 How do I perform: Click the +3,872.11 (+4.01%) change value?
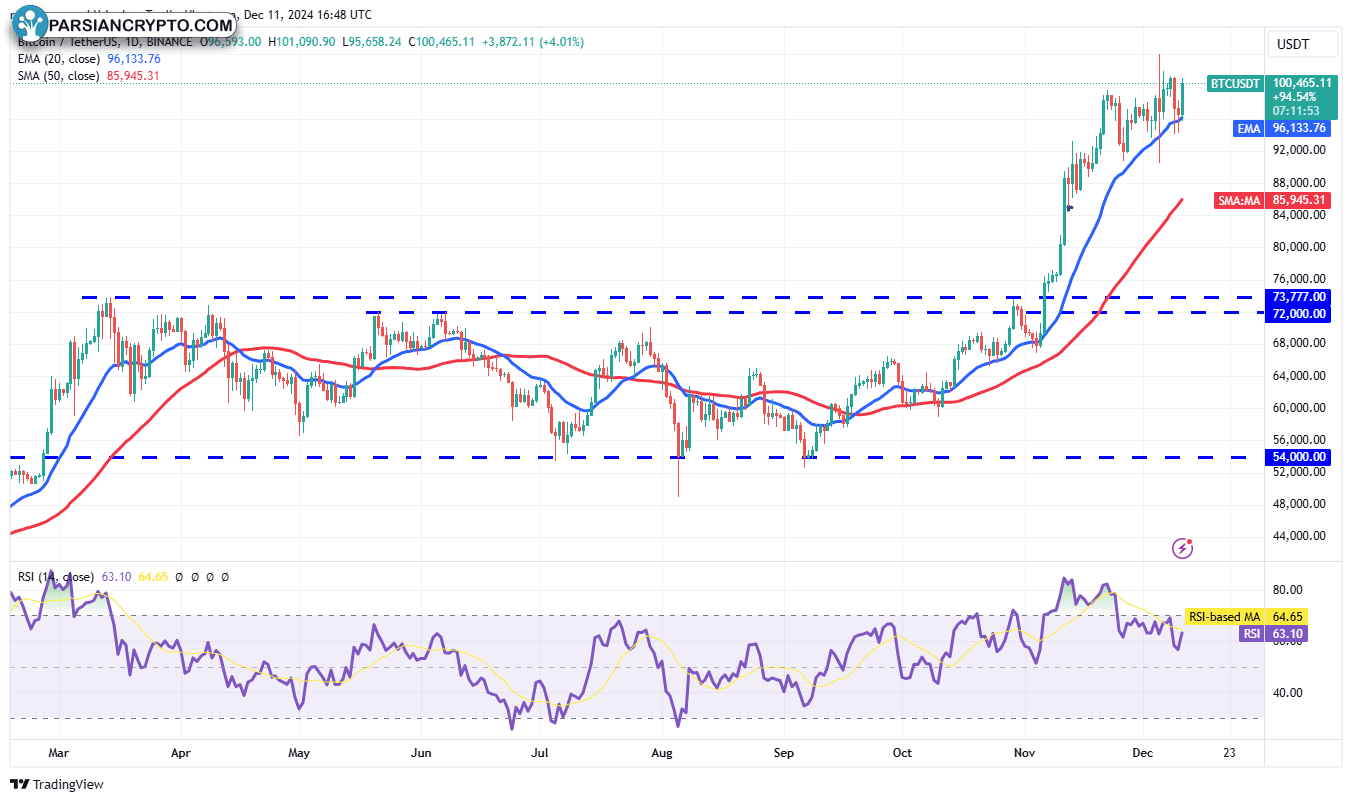(533, 42)
